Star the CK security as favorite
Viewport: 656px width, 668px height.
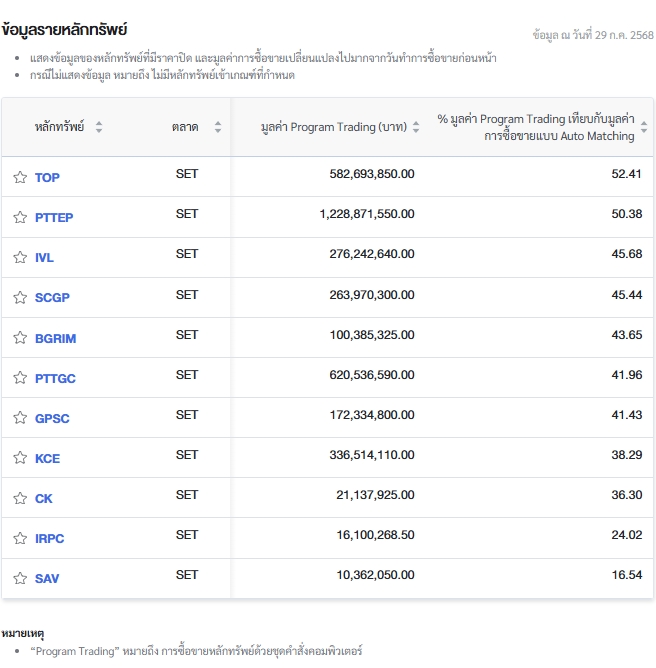click(x=20, y=498)
